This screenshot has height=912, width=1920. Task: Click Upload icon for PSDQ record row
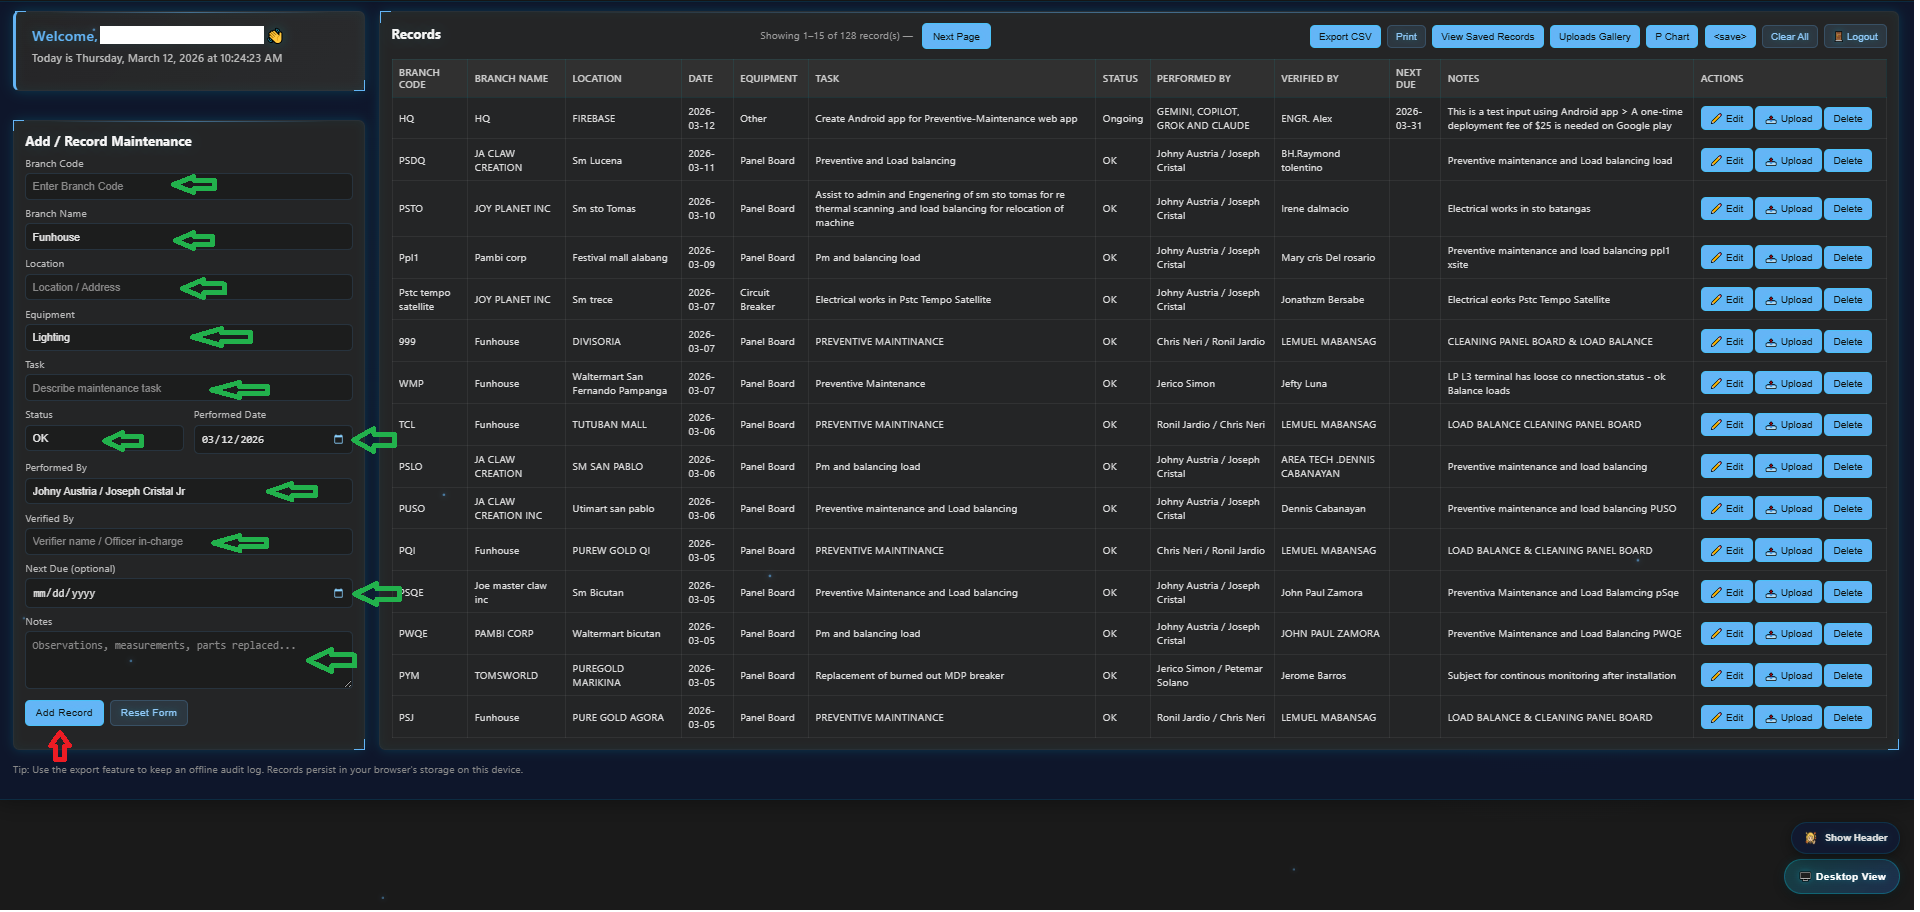point(1771,161)
